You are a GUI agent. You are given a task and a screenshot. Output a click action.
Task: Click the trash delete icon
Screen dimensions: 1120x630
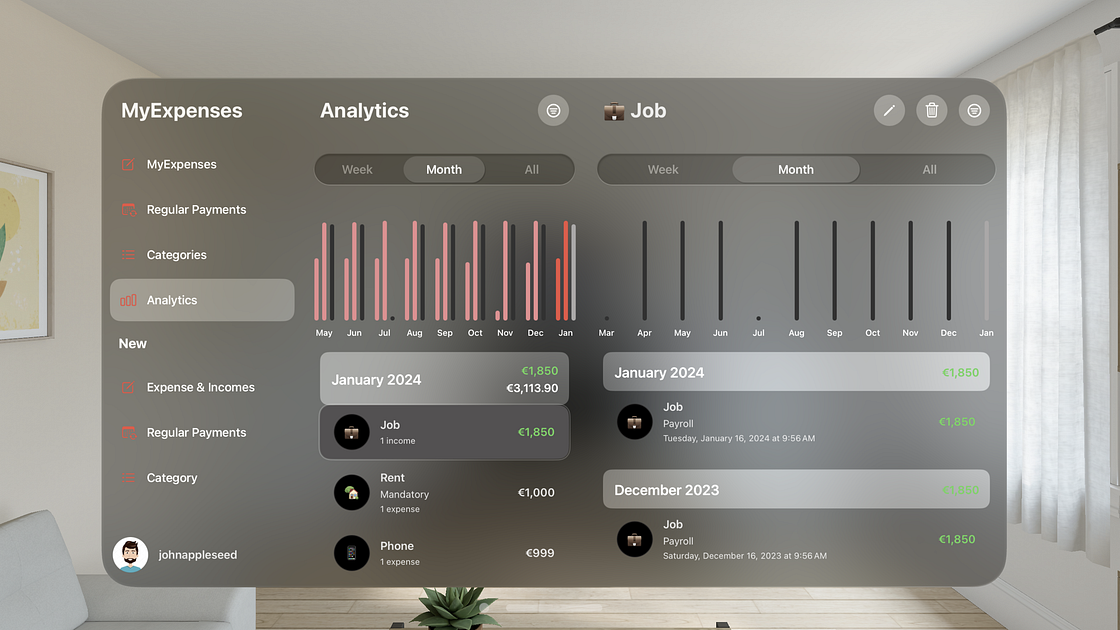(931, 111)
